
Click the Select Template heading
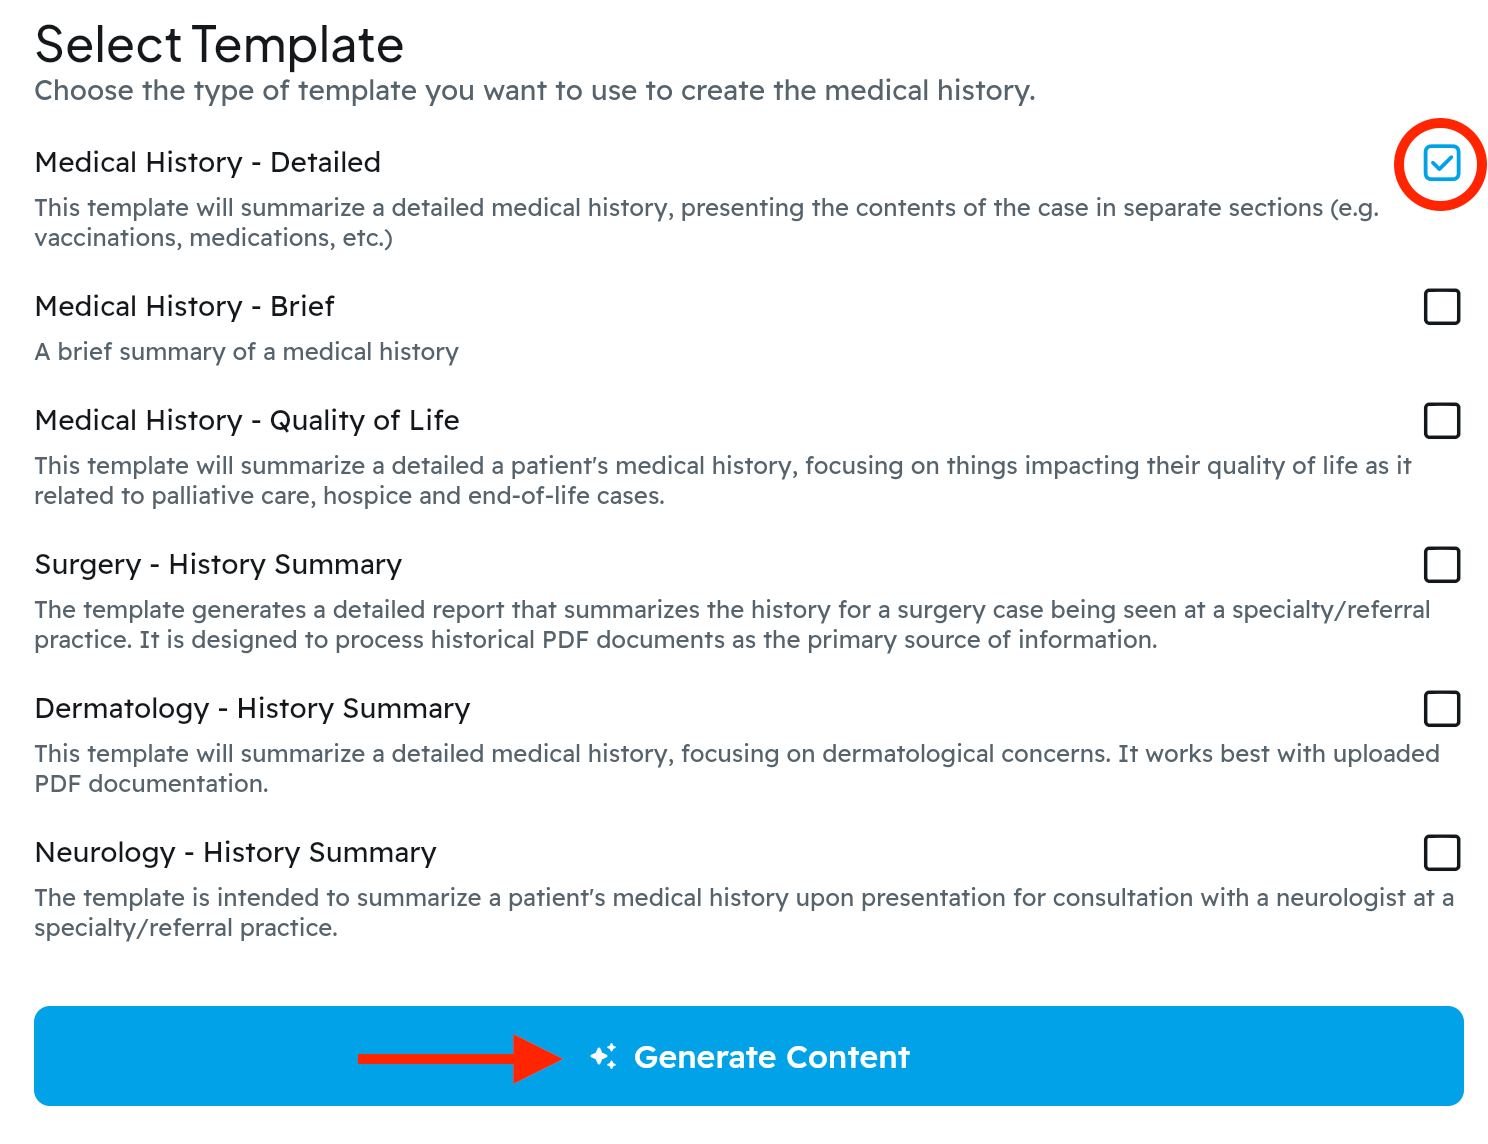219,44
